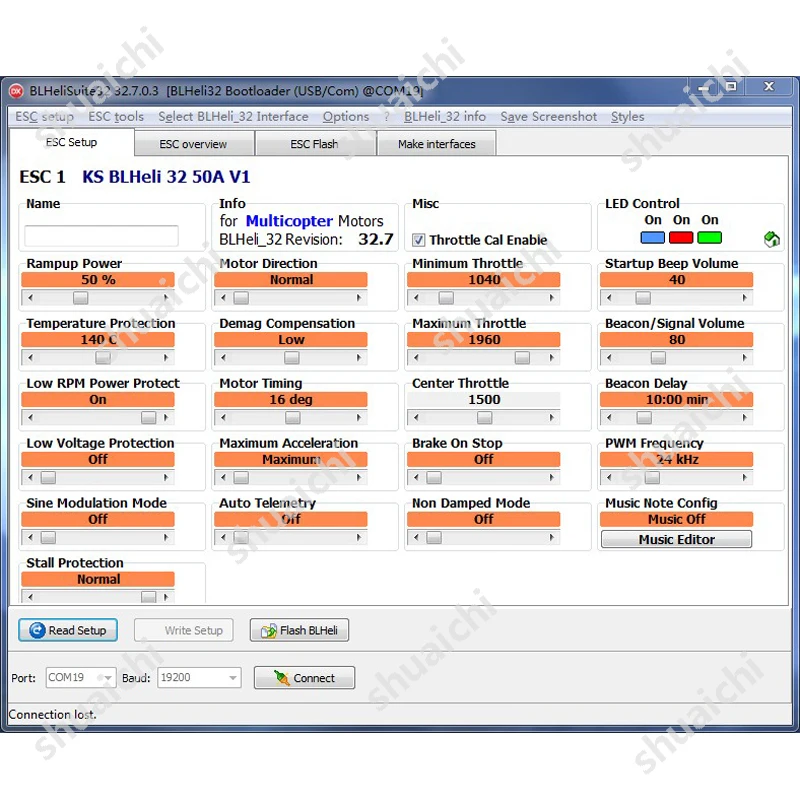Click Minimum Throttle slider right arrow
The image size is (800, 800).
pos(552,297)
